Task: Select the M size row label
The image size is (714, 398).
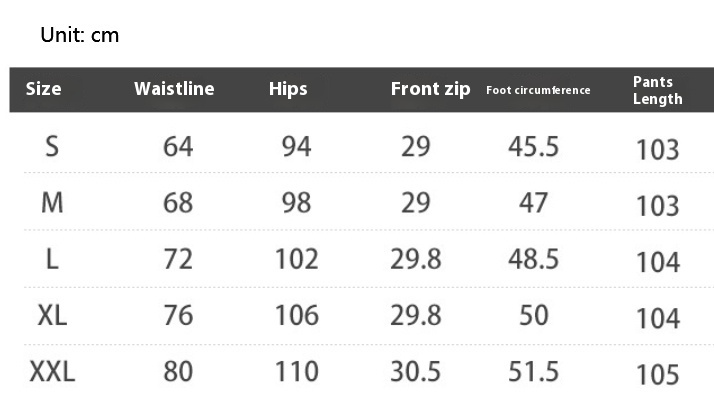Action: pos(52,203)
